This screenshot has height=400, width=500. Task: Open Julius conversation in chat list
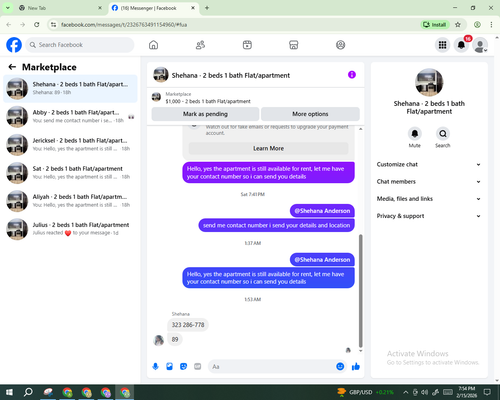[70, 229]
